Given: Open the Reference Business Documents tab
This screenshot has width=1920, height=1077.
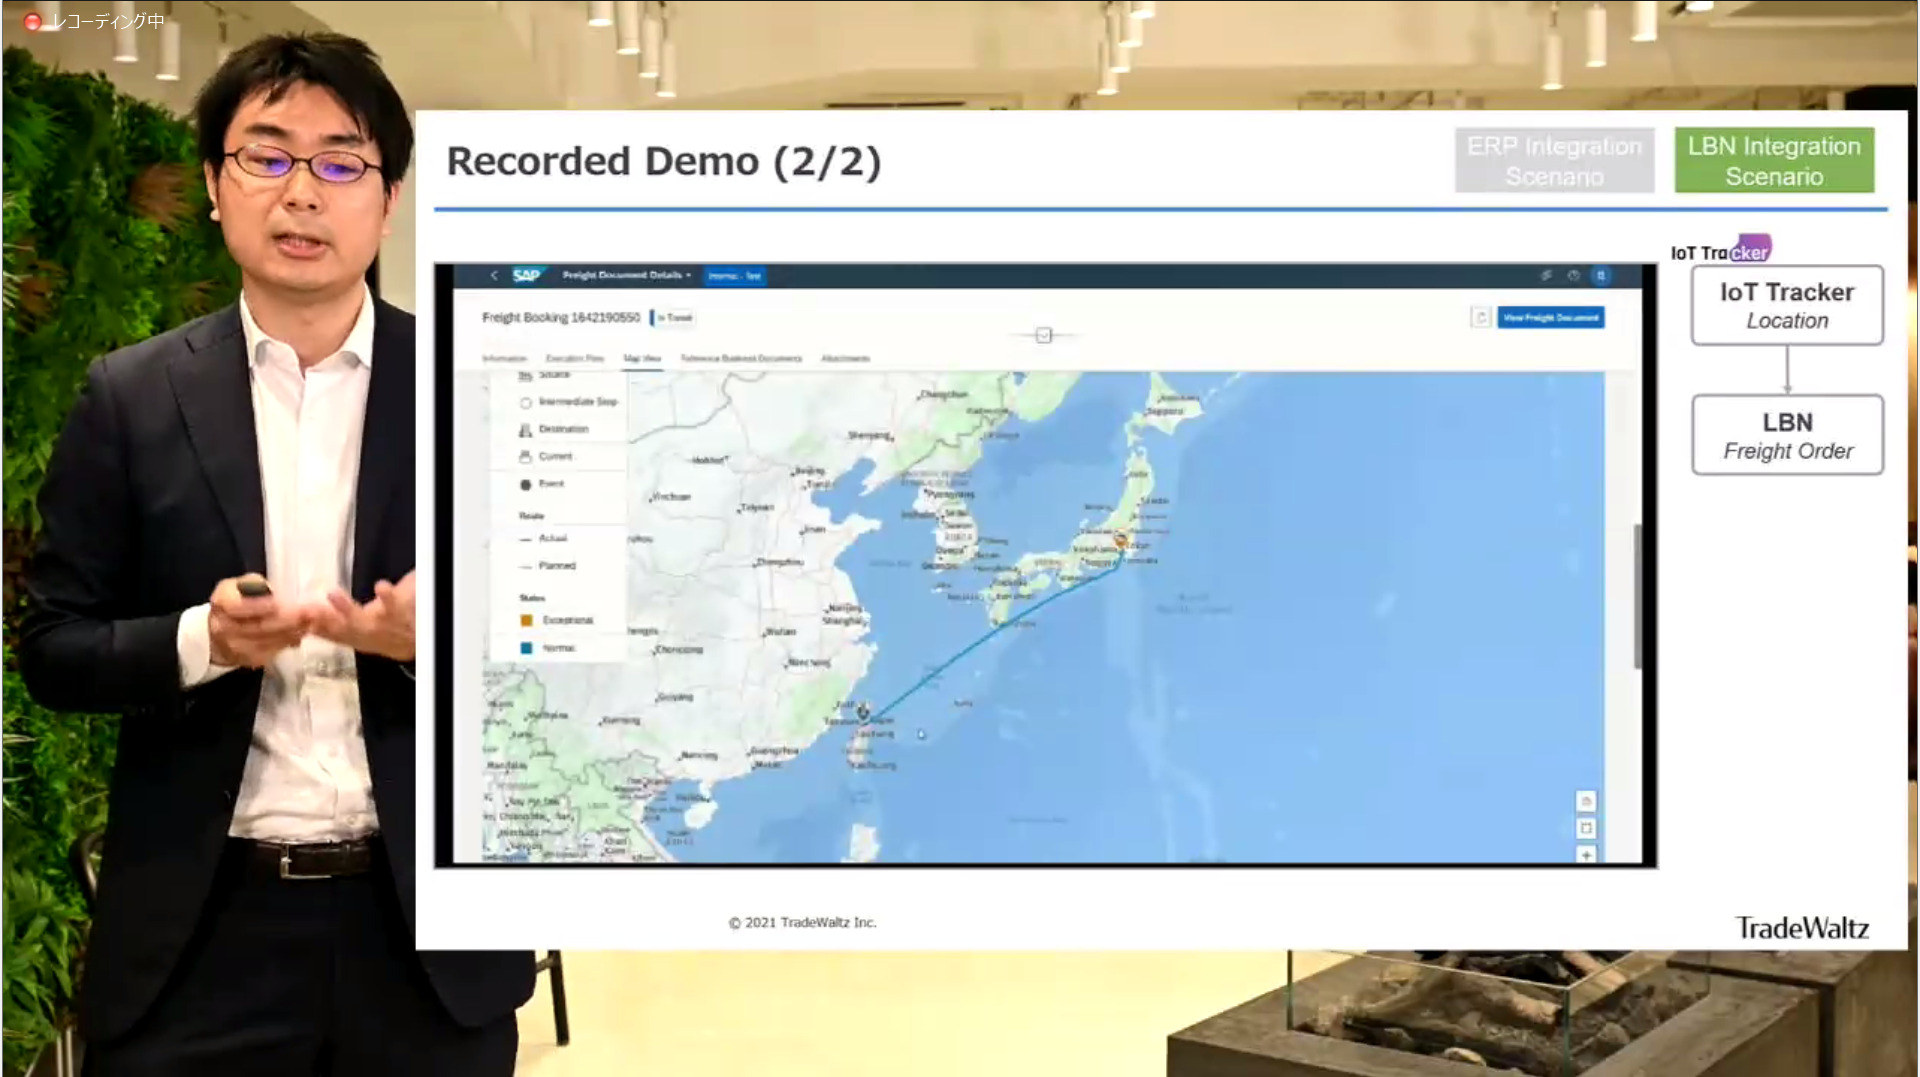Looking at the screenshot, I should click(x=741, y=358).
